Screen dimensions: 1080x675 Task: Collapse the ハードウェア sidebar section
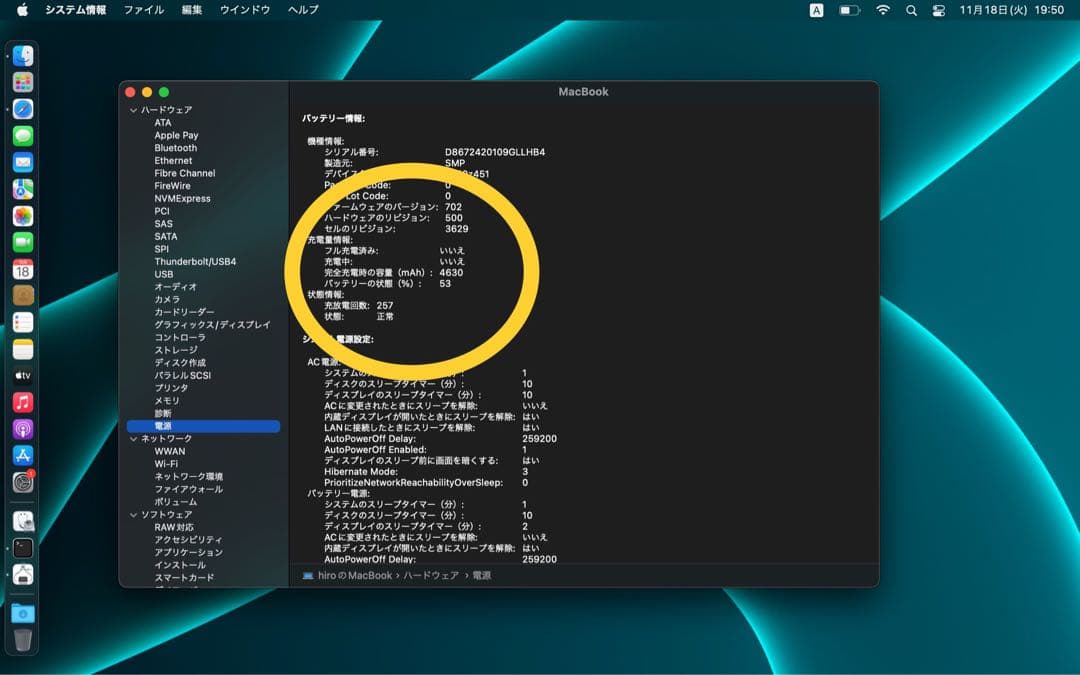point(133,110)
